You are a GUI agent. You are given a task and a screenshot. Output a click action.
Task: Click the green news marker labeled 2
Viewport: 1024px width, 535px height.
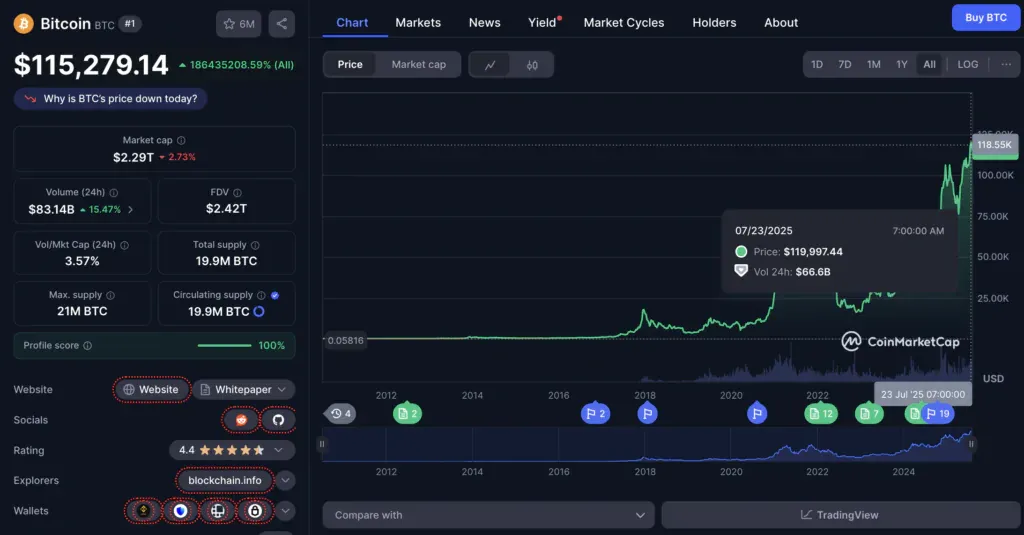pyautogui.click(x=407, y=413)
